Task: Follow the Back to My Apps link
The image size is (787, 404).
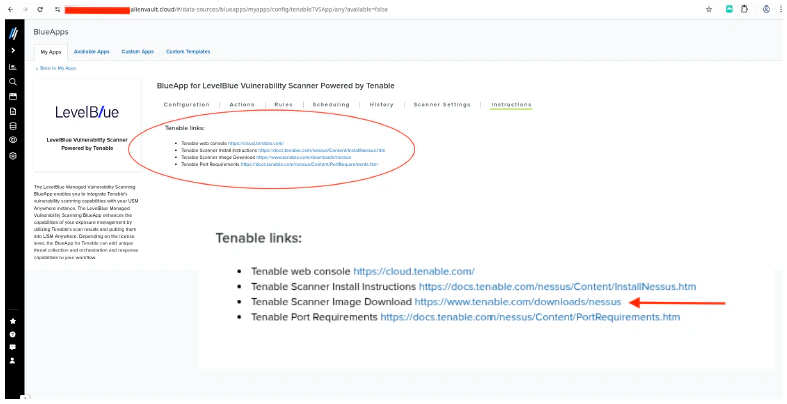Action: coord(56,68)
